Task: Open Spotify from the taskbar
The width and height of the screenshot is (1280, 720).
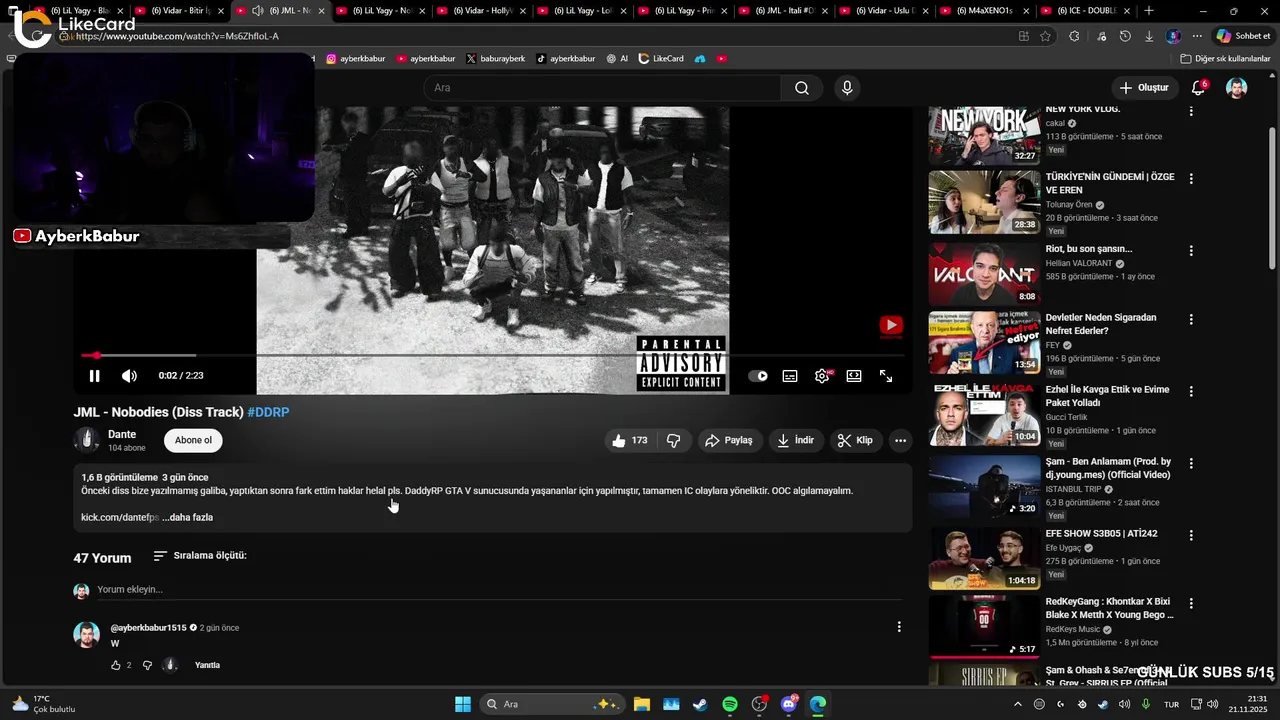Action: tap(730, 704)
